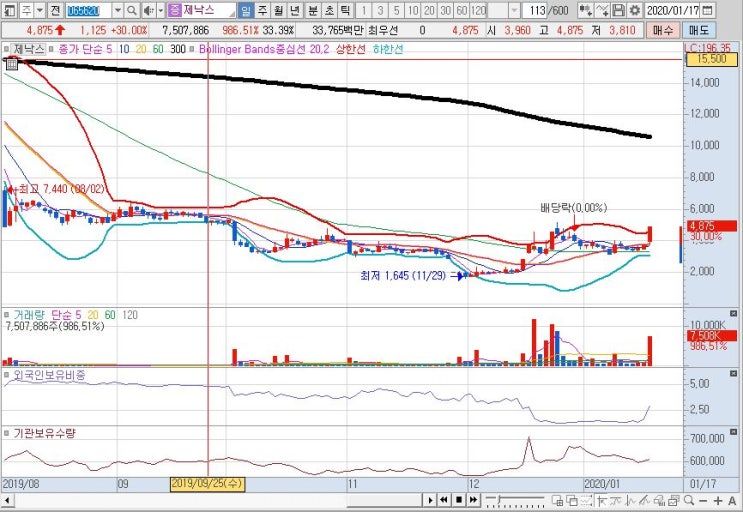Select monthly (월) chart period

pos(278,10)
